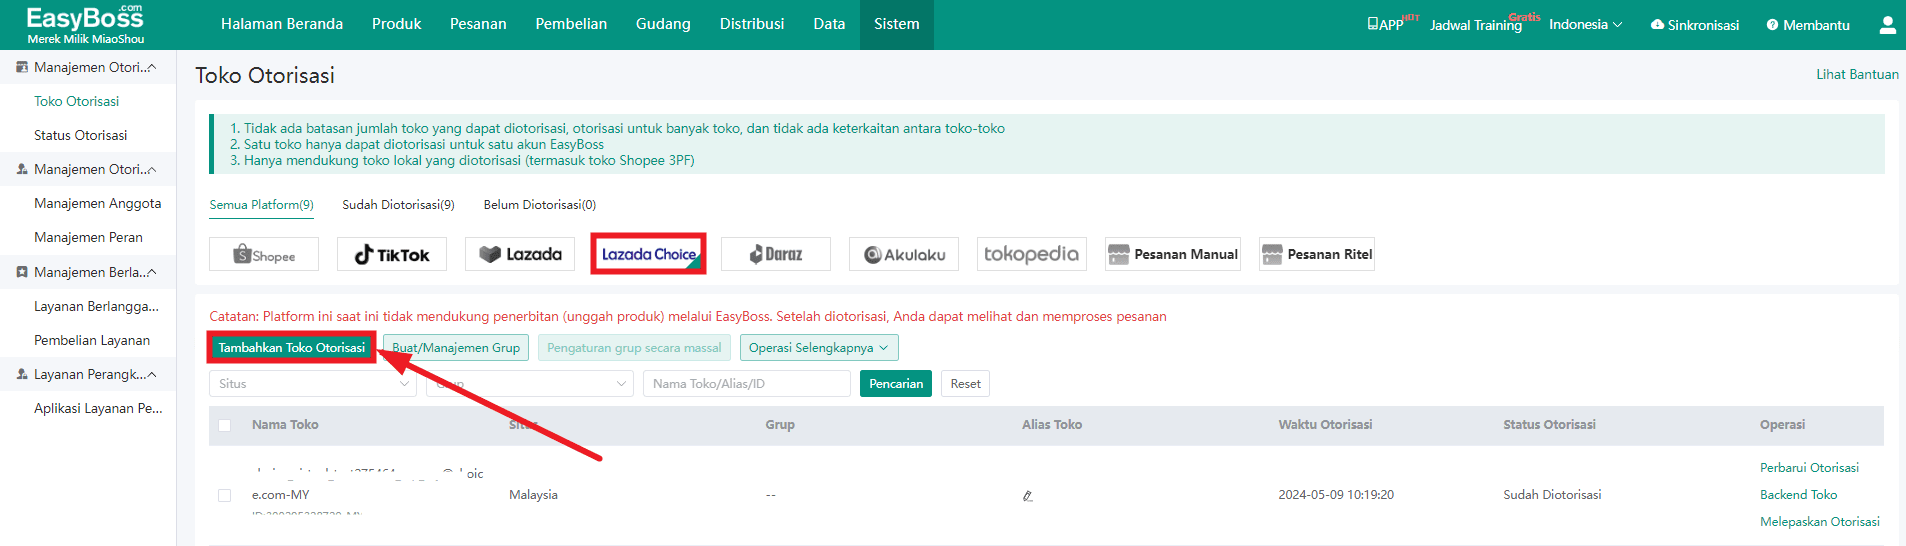
Task: Expand the Operasi Selengkapnya dropdown
Action: pyautogui.click(x=819, y=348)
